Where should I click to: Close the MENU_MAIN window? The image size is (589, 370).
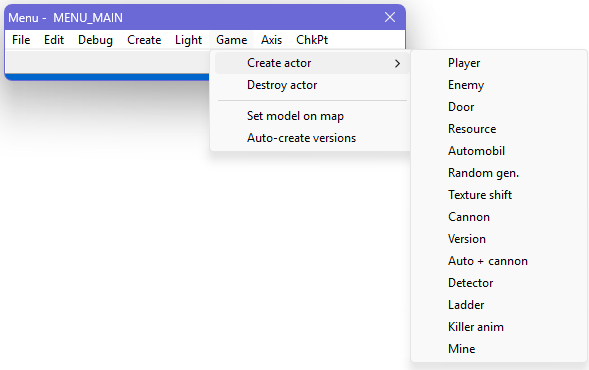click(x=390, y=17)
